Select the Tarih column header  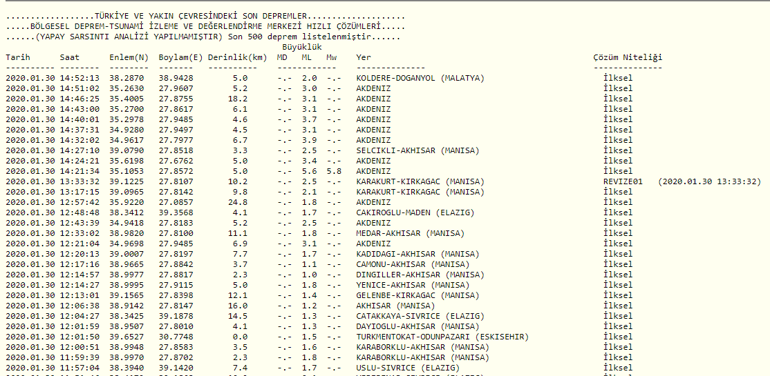click(18, 57)
